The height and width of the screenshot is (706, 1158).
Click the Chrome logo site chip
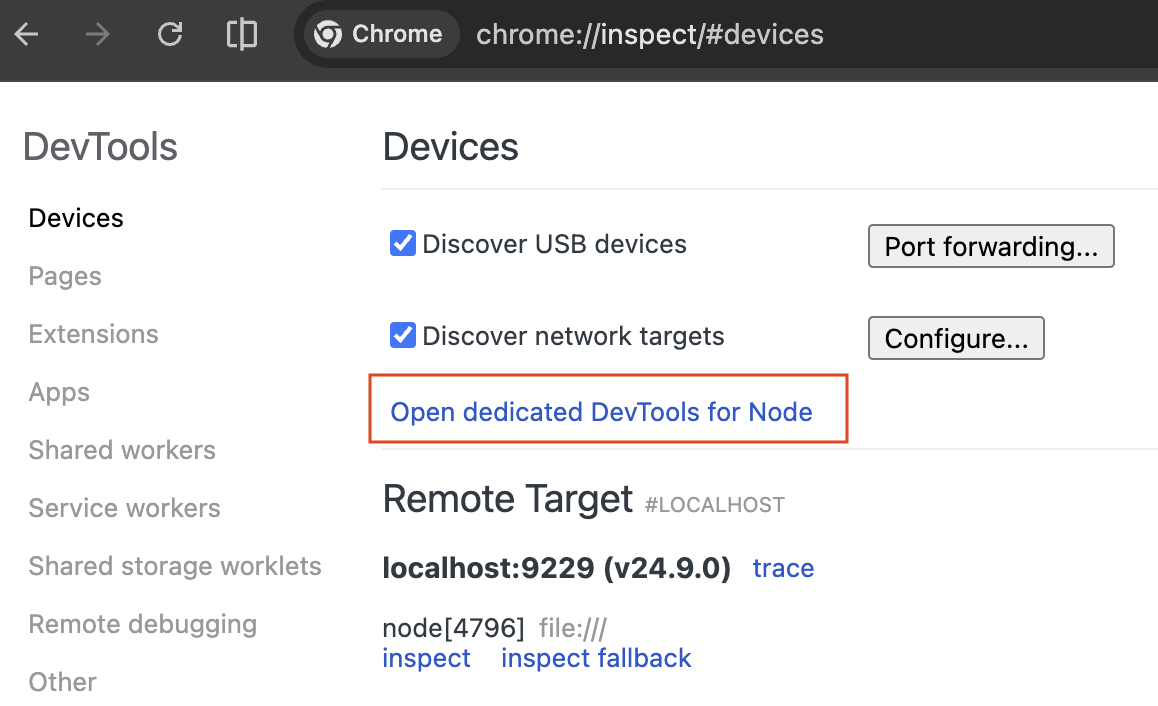click(x=378, y=35)
